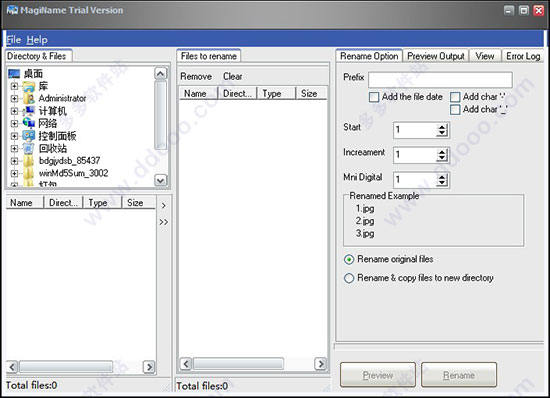Open the File menu
The width and height of the screenshot is (550, 398).
tap(14, 40)
